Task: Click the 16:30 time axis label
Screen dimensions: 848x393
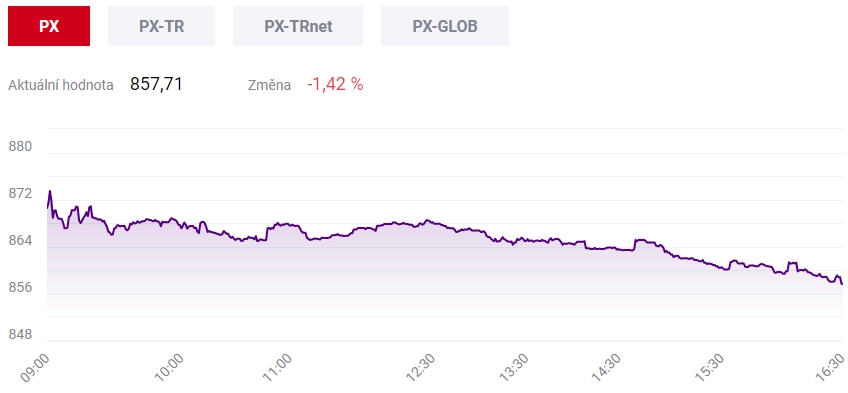Action: click(831, 367)
